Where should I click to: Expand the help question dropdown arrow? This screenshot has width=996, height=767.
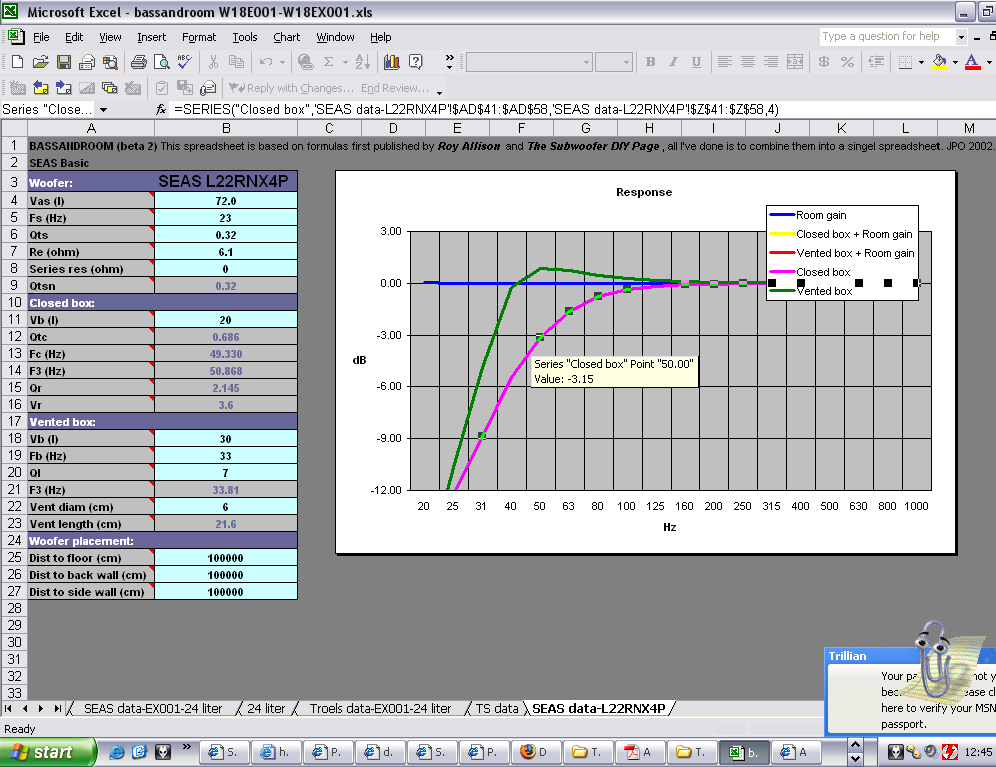tap(961, 37)
